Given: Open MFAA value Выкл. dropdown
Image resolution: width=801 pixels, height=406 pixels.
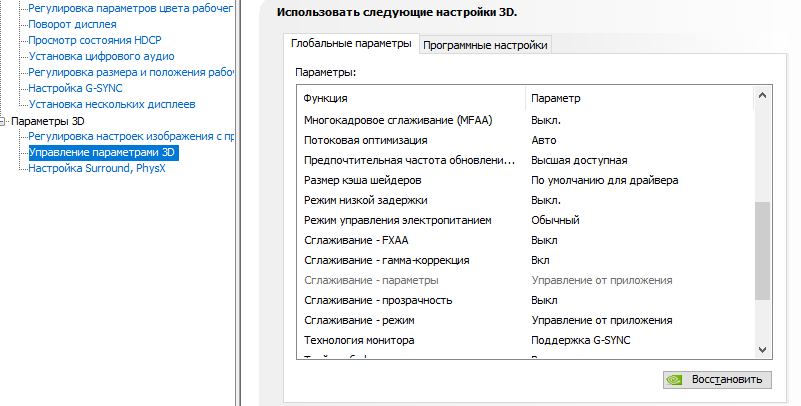Looking at the screenshot, I should tap(546, 120).
